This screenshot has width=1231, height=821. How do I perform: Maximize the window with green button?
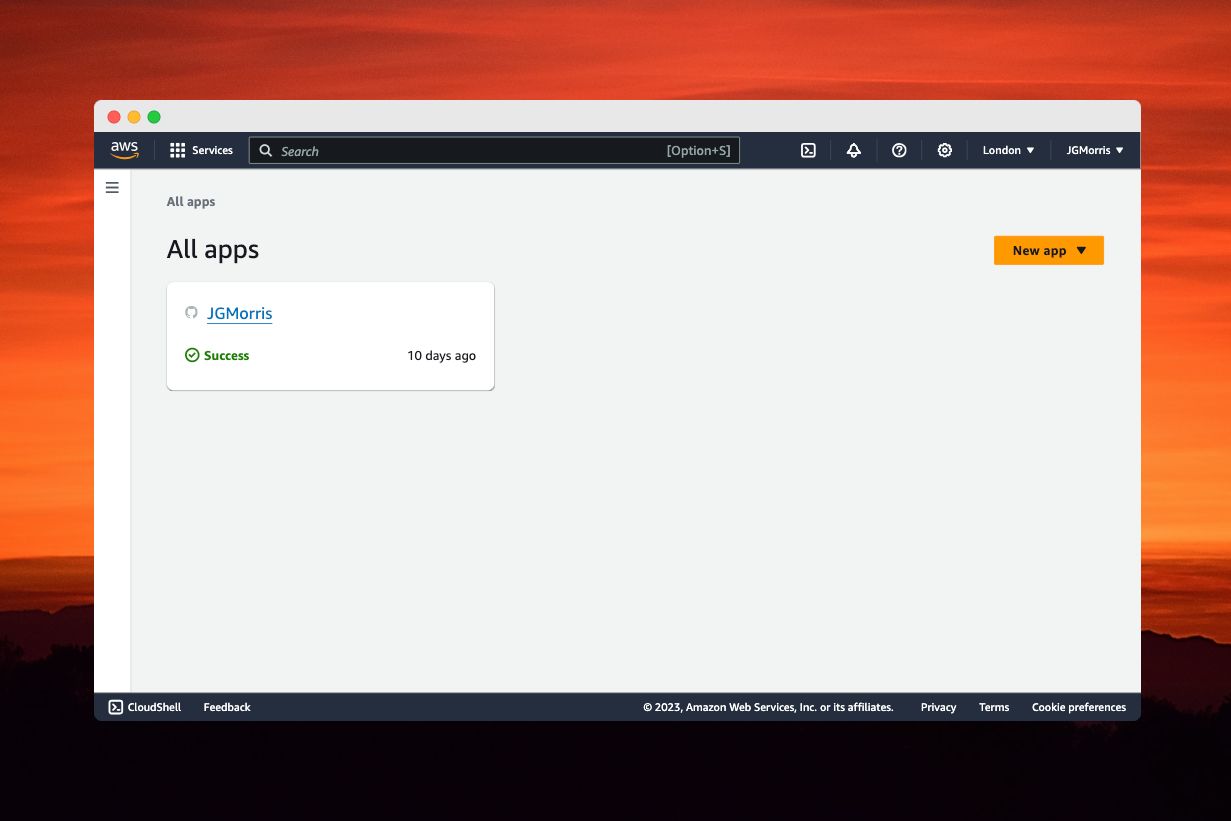[154, 117]
